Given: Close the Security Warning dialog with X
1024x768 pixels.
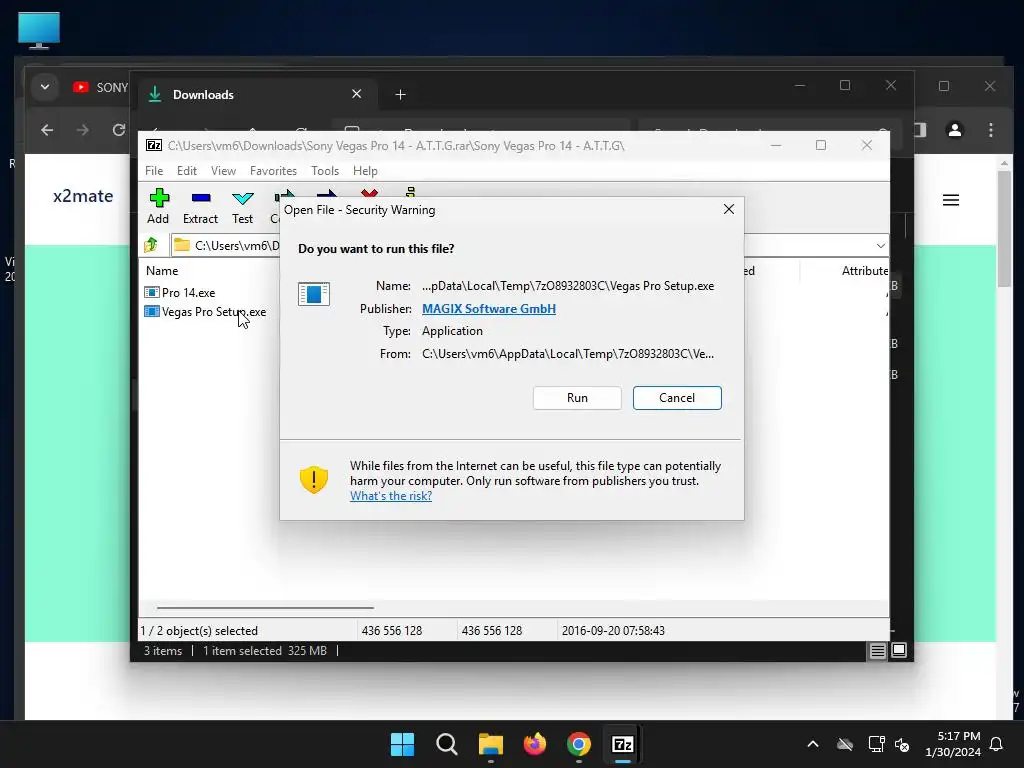Looking at the screenshot, I should pyautogui.click(x=729, y=209).
